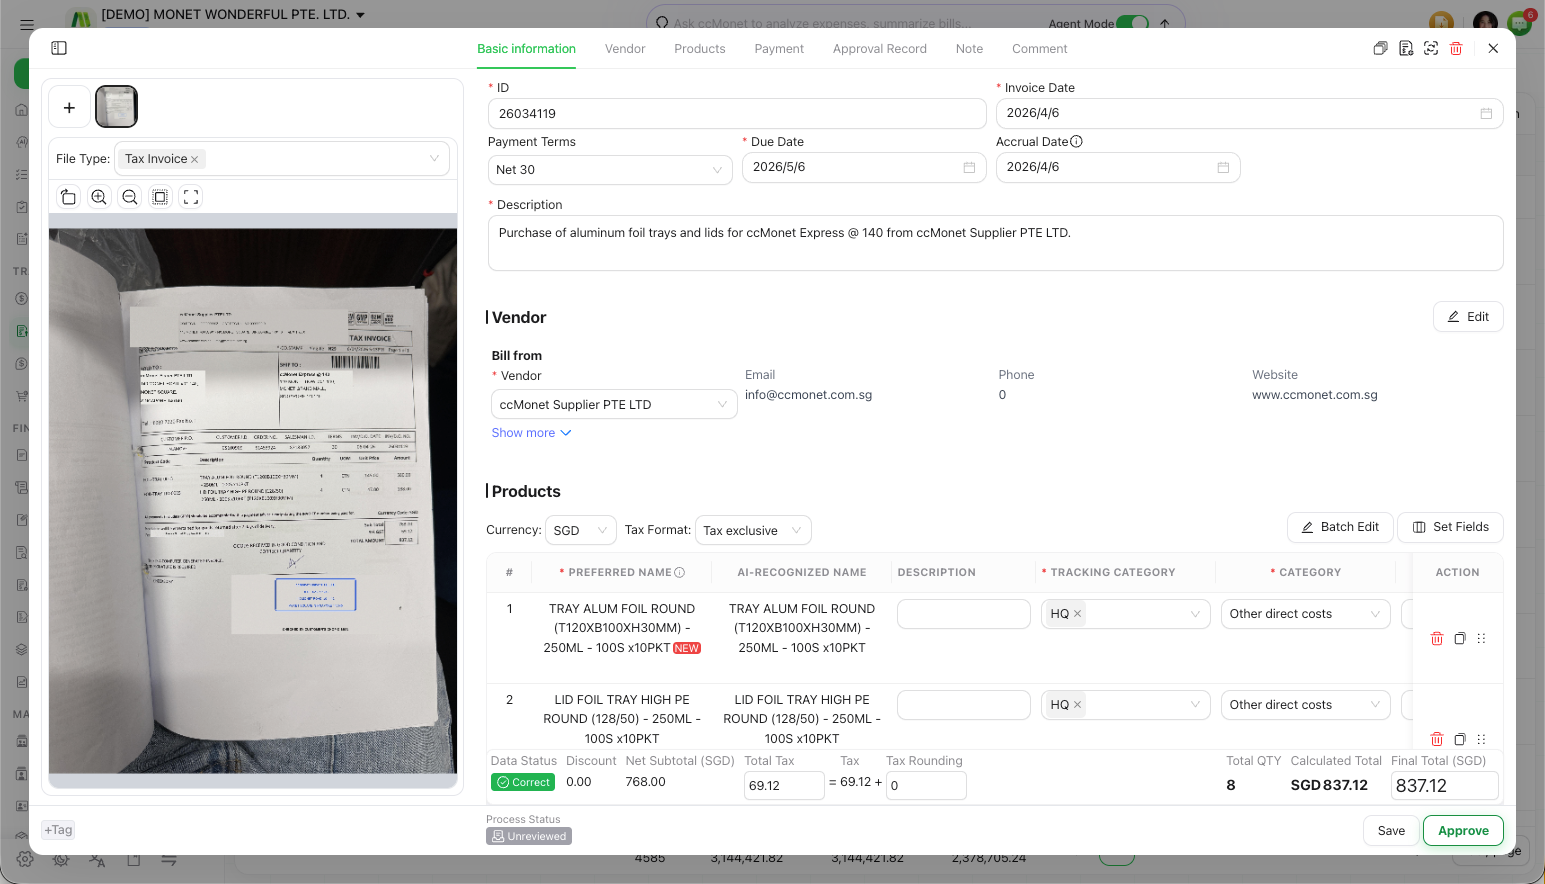Select the invoice image thumbnail
This screenshot has height=884, width=1545.
click(x=116, y=107)
